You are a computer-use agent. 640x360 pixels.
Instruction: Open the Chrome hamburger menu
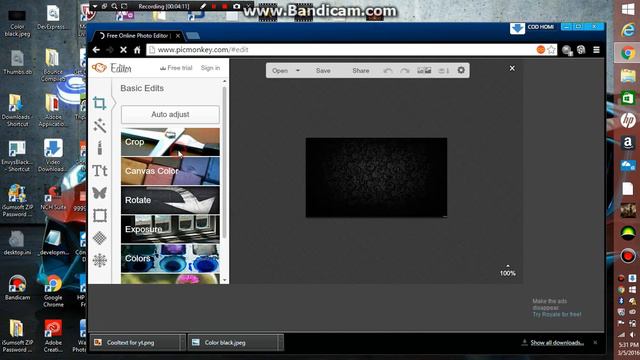pyautogui.click(x=596, y=50)
